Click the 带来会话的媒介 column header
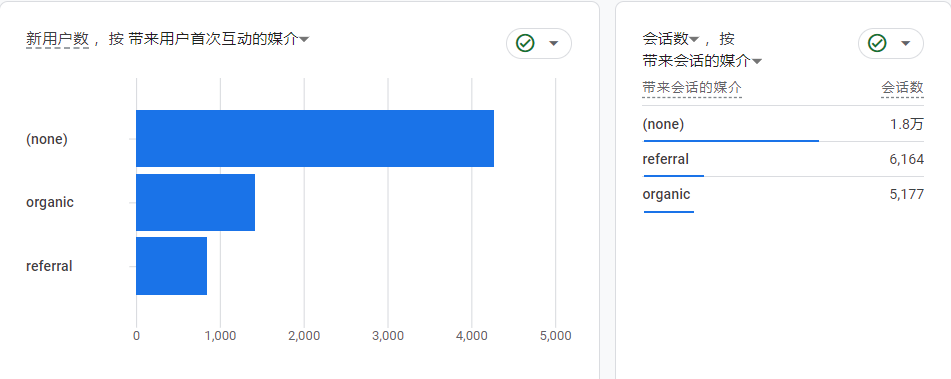951x379 pixels. click(692, 89)
